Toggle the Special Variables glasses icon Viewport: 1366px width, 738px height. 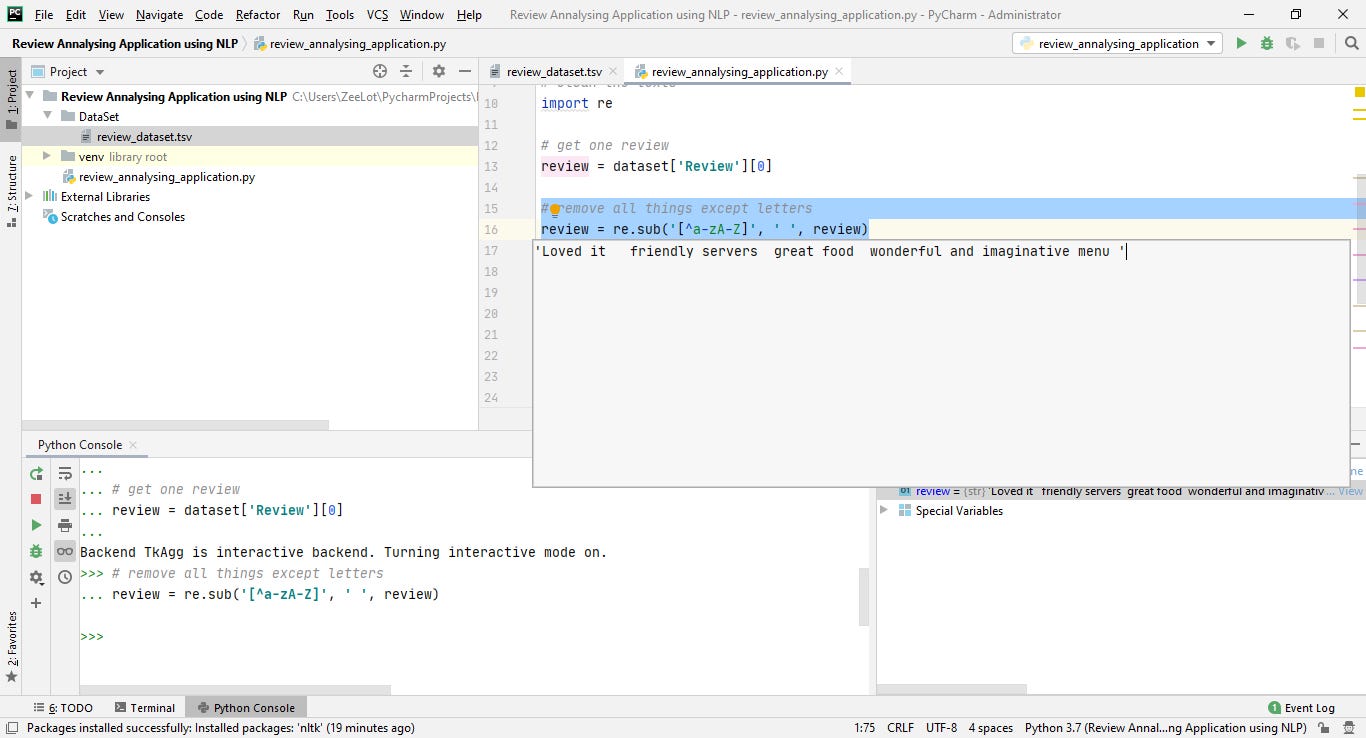tap(64, 551)
